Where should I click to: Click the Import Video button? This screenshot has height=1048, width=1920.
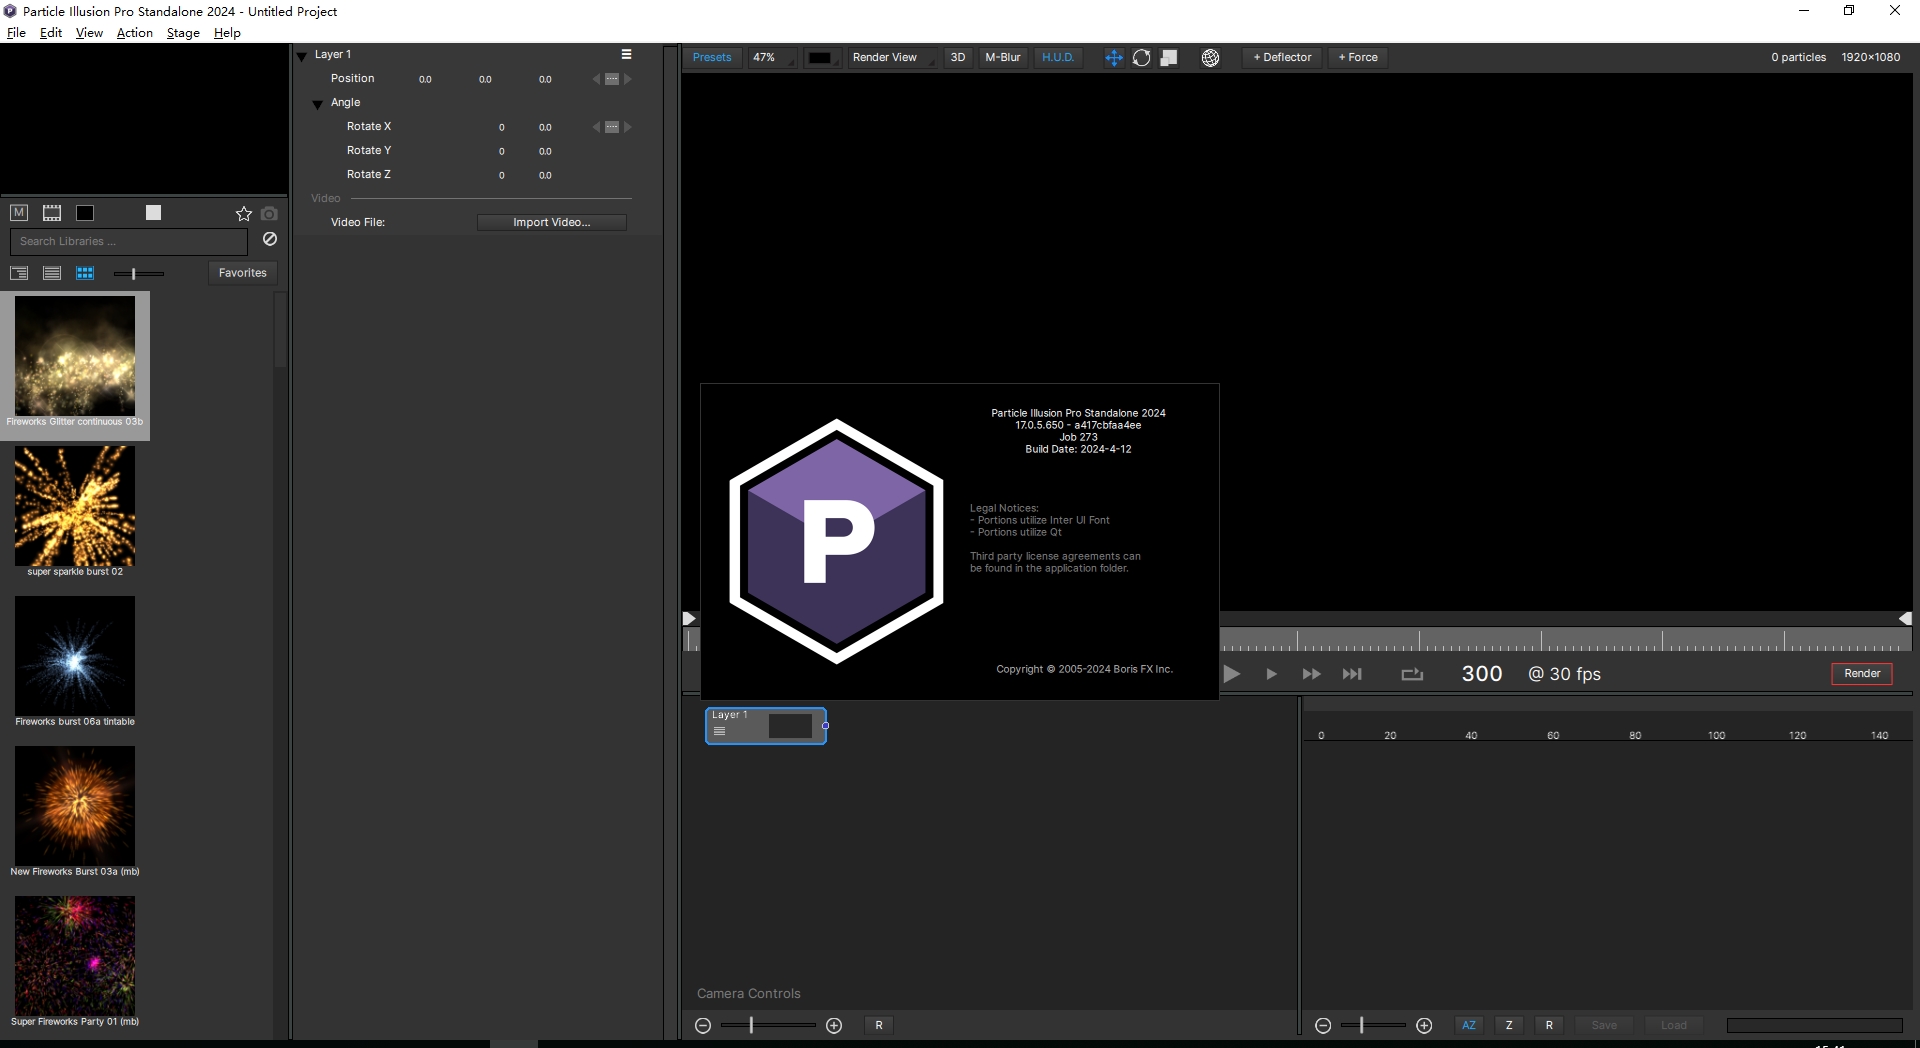(552, 222)
